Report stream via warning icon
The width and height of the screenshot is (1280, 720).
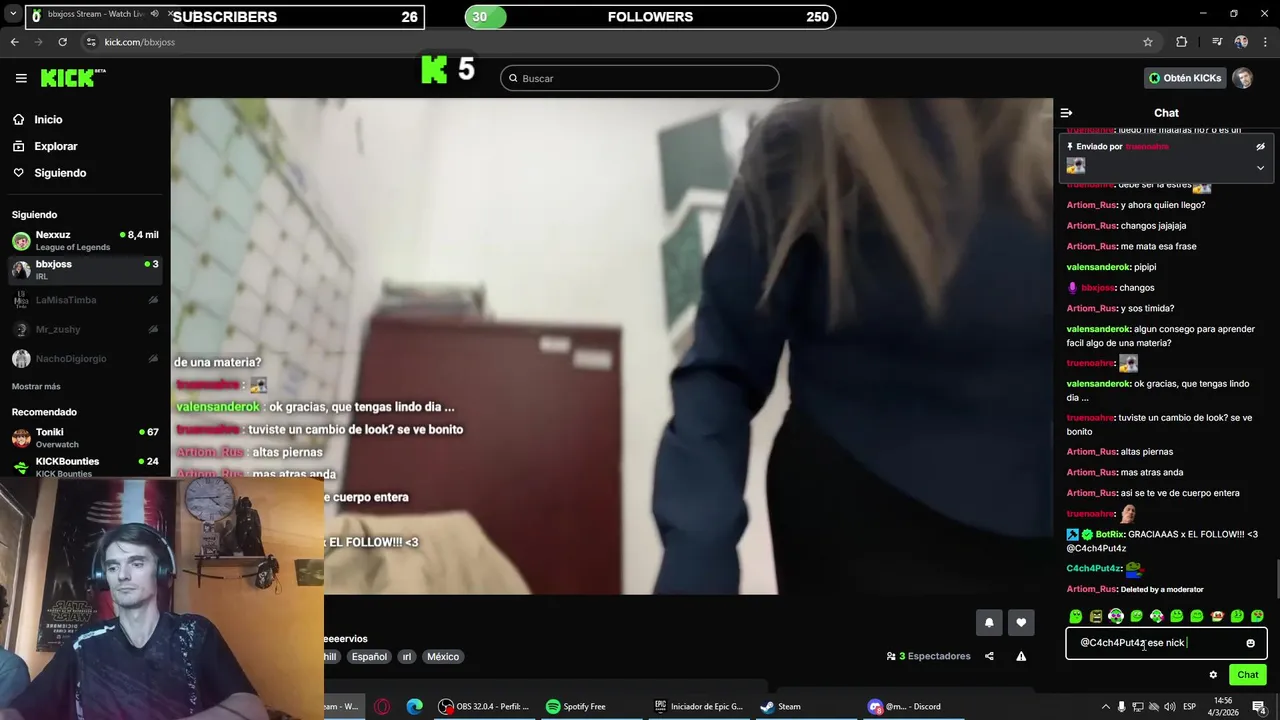click(x=1021, y=656)
